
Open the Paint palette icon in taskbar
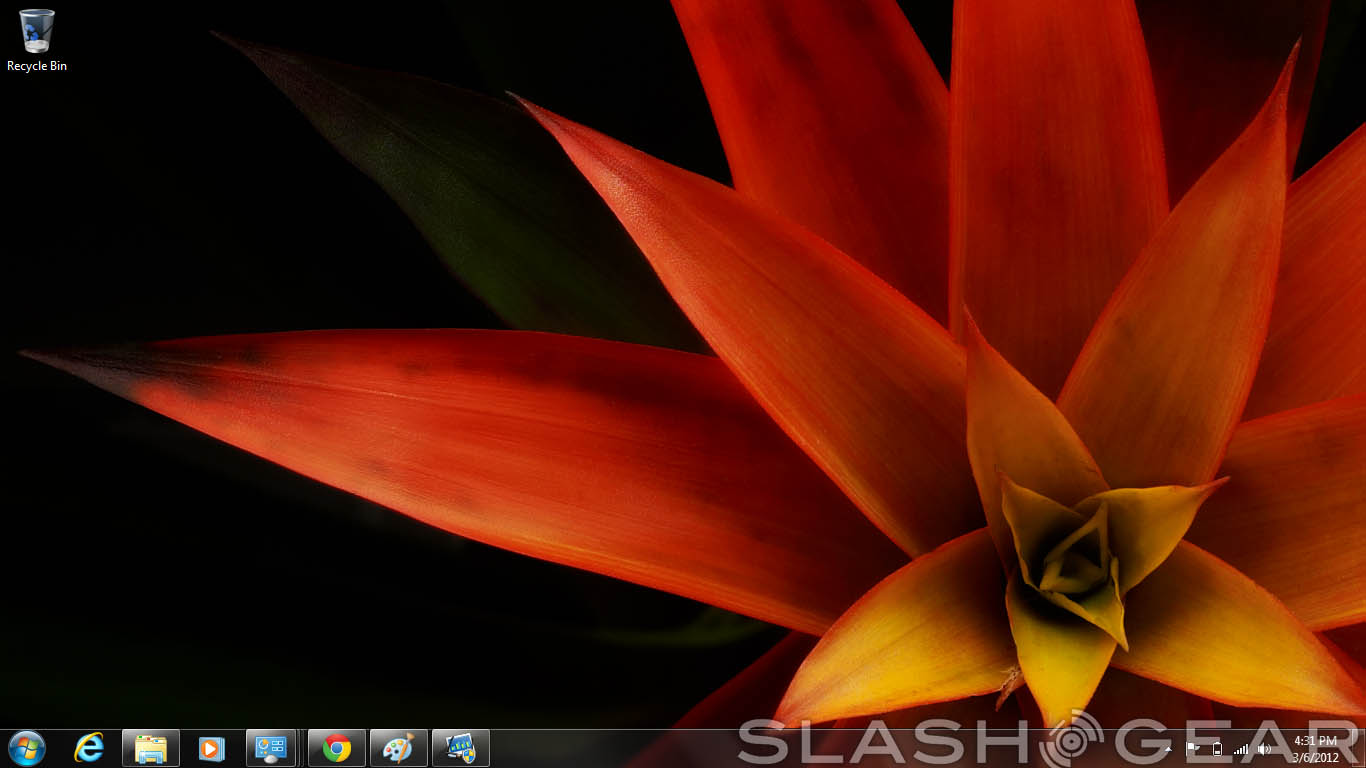point(399,748)
